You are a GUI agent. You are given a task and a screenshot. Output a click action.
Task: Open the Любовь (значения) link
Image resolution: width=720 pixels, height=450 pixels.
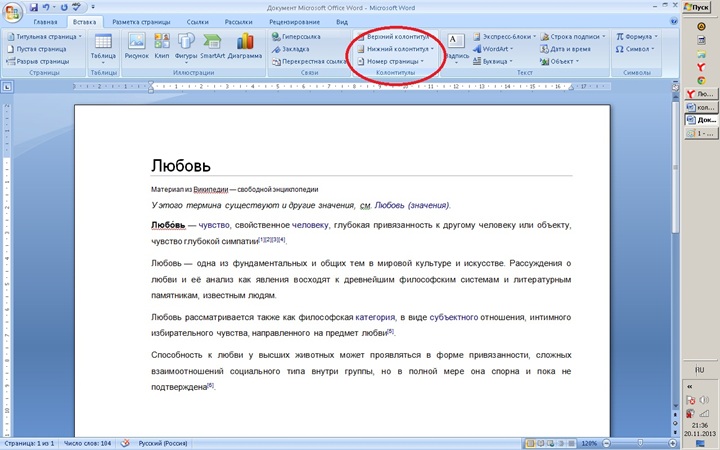412,205
